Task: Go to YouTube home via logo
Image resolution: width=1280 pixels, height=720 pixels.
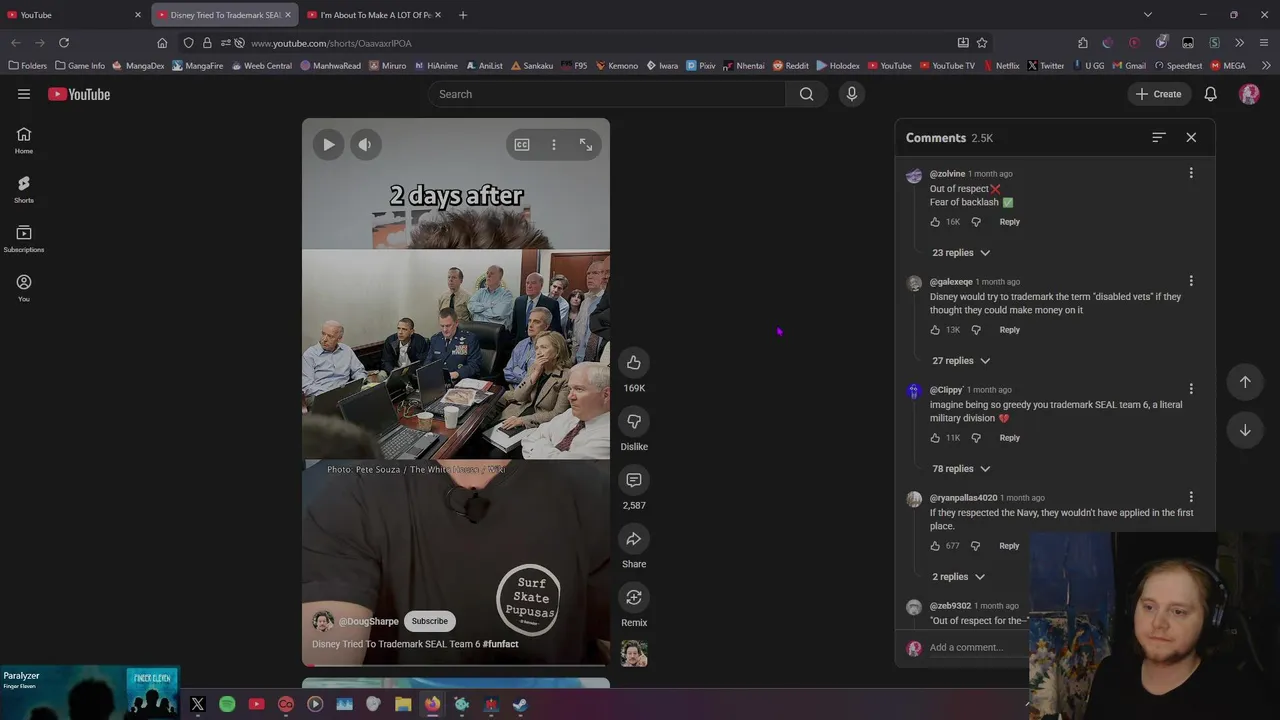Action: 79,94
